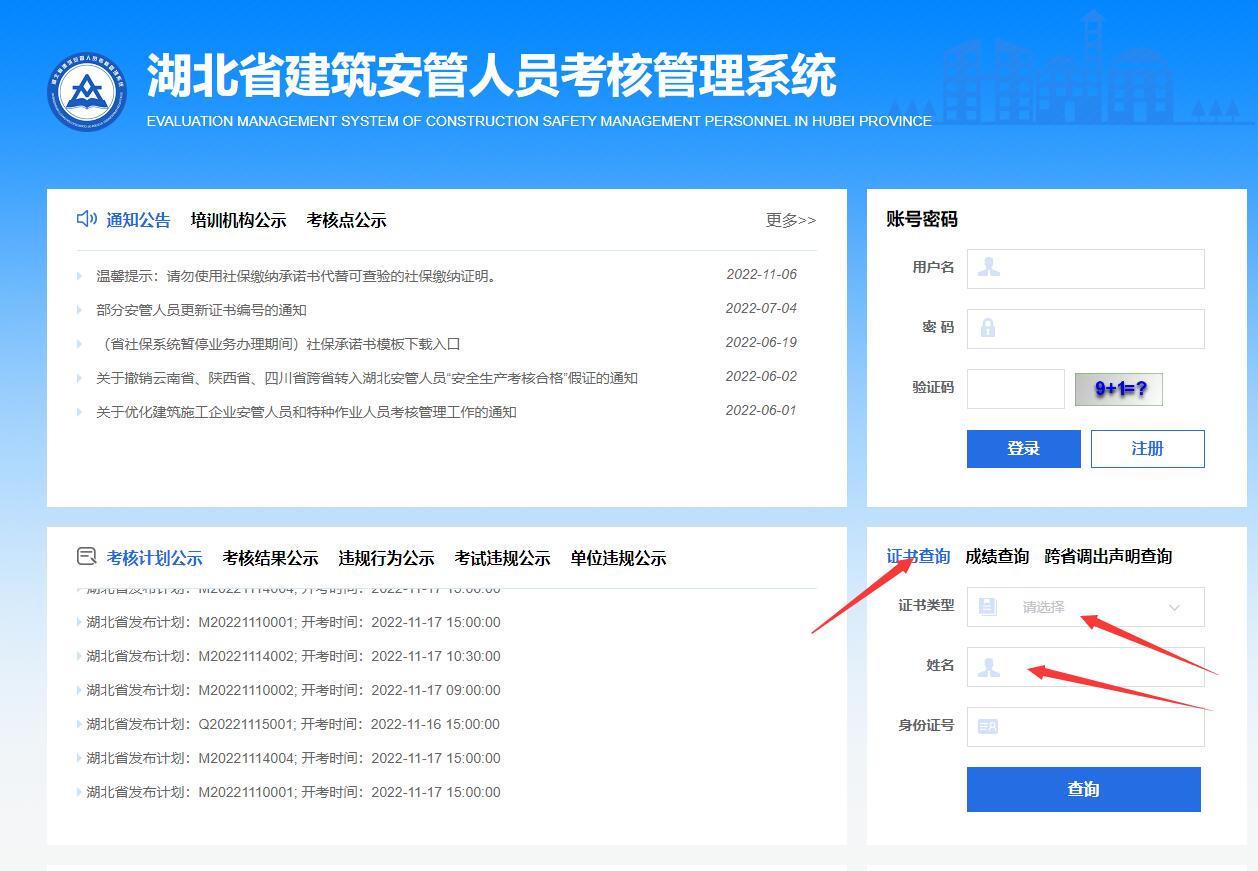
Task: Select the 考核结果公示 tab
Action: (271, 558)
